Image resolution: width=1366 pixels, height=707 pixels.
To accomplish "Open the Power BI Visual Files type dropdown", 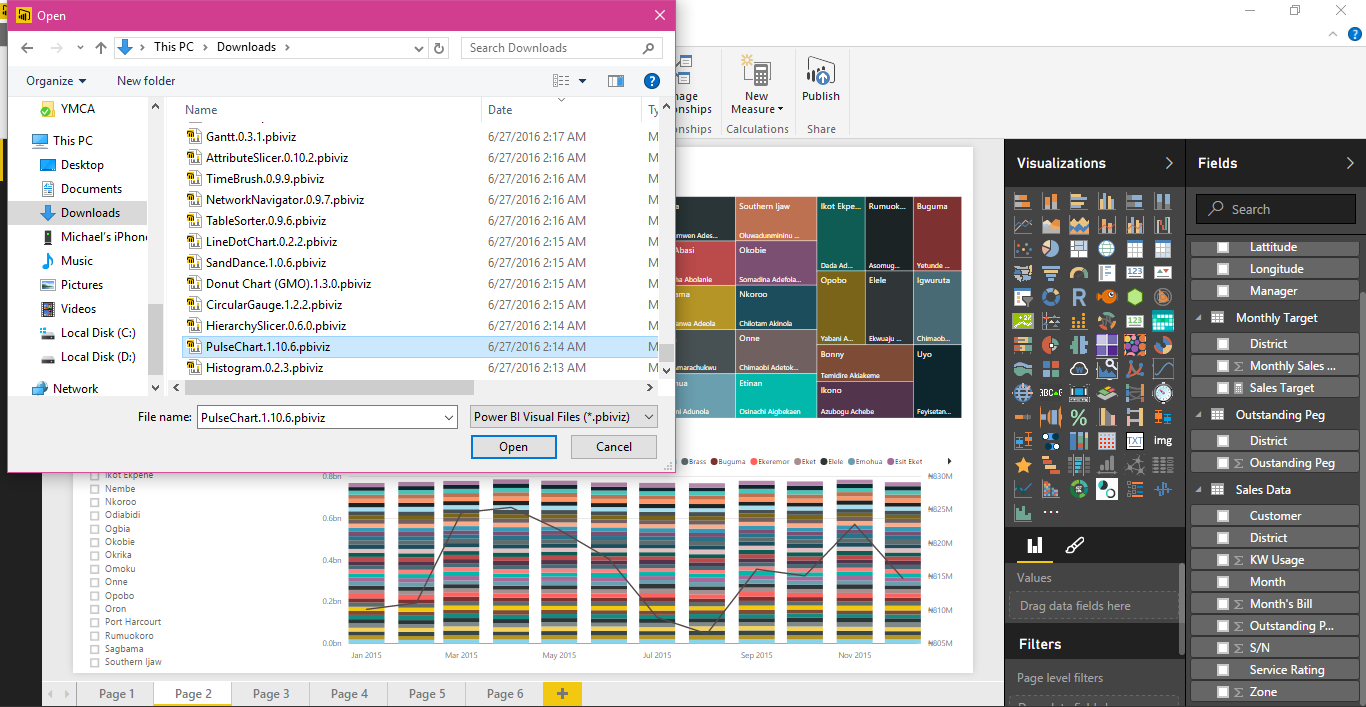I will tap(649, 417).
